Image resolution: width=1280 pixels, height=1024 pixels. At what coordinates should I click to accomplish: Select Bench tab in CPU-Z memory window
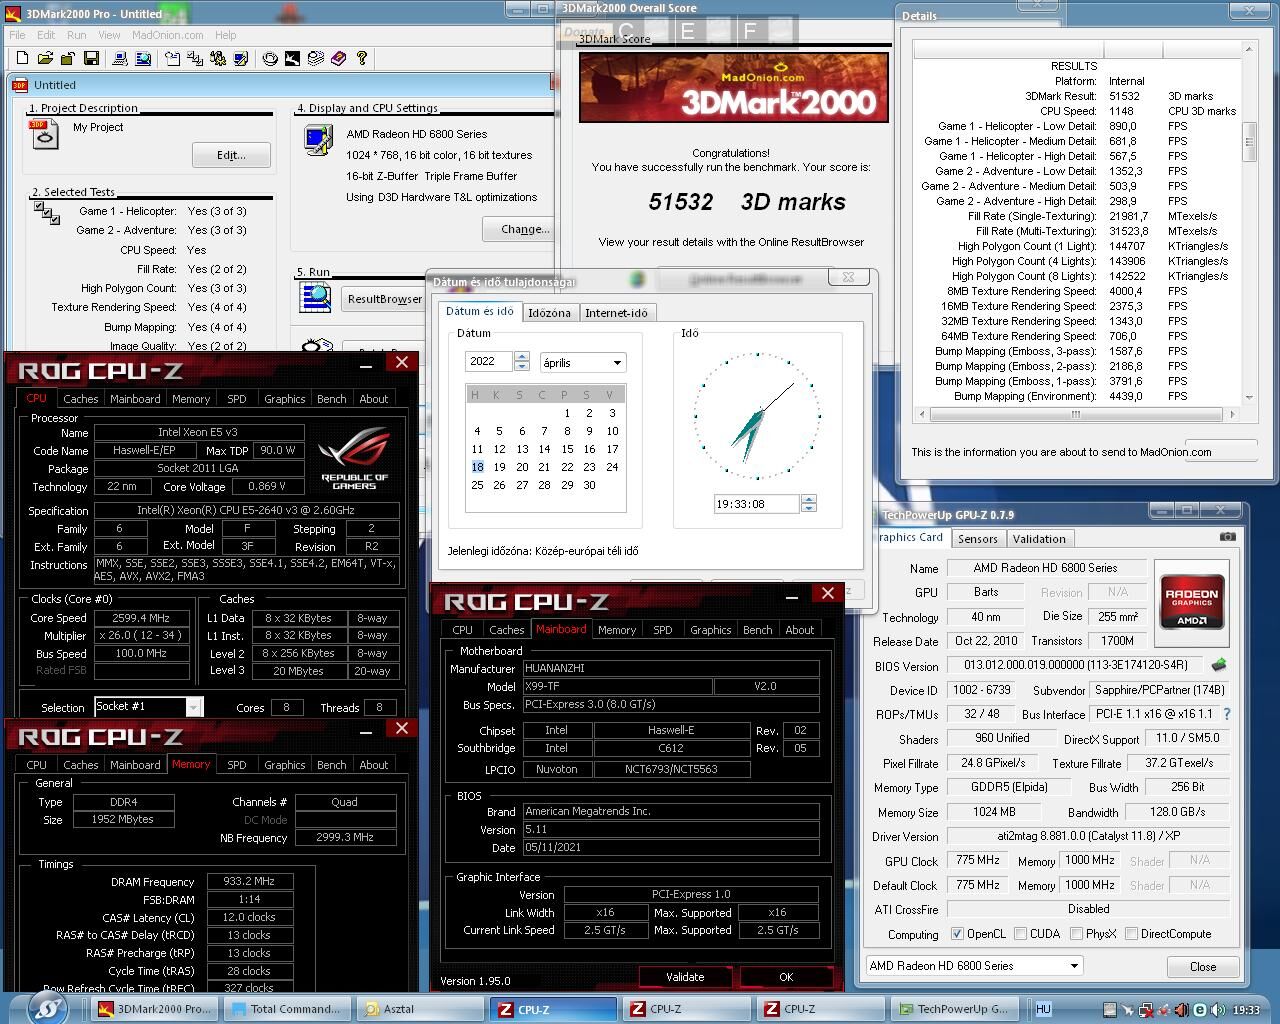coord(331,765)
